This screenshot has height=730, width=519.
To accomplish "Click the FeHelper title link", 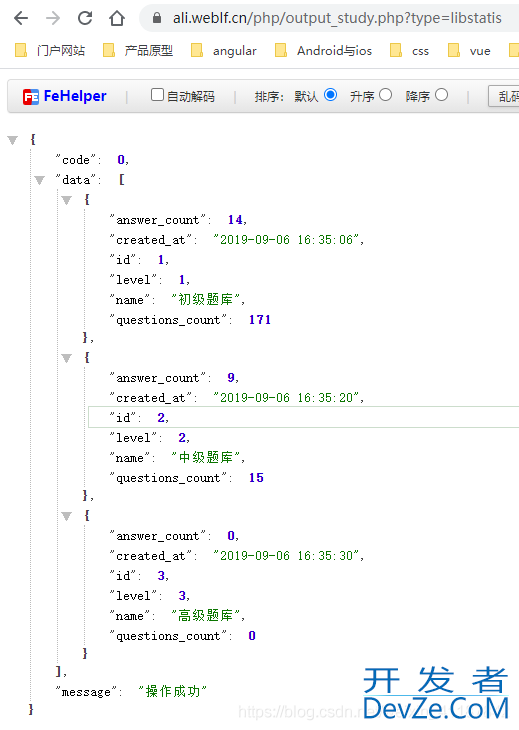I will [75, 96].
